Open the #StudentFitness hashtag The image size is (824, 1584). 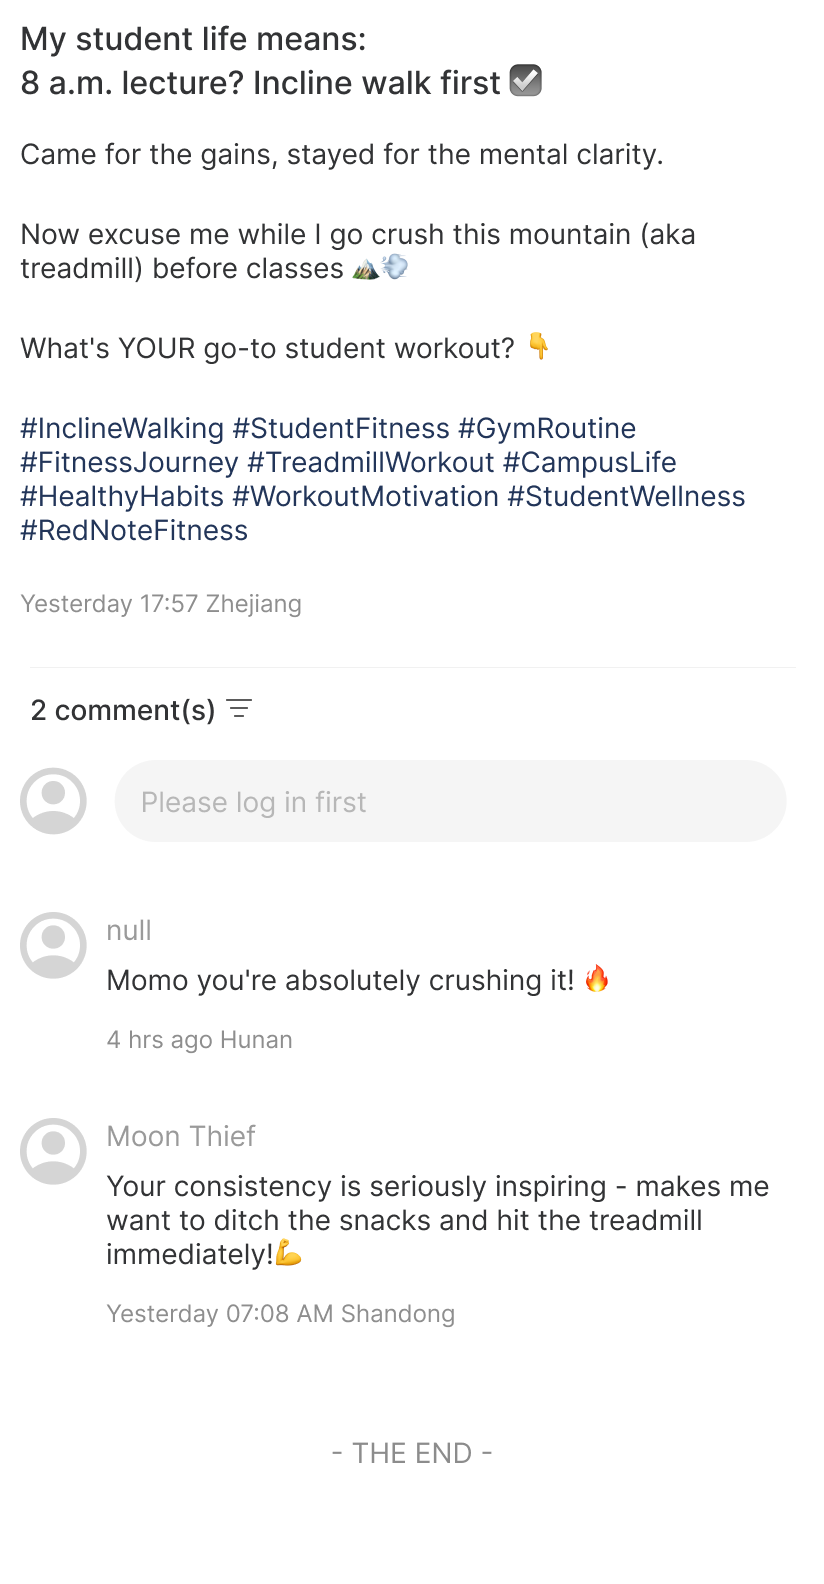[341, 428]
